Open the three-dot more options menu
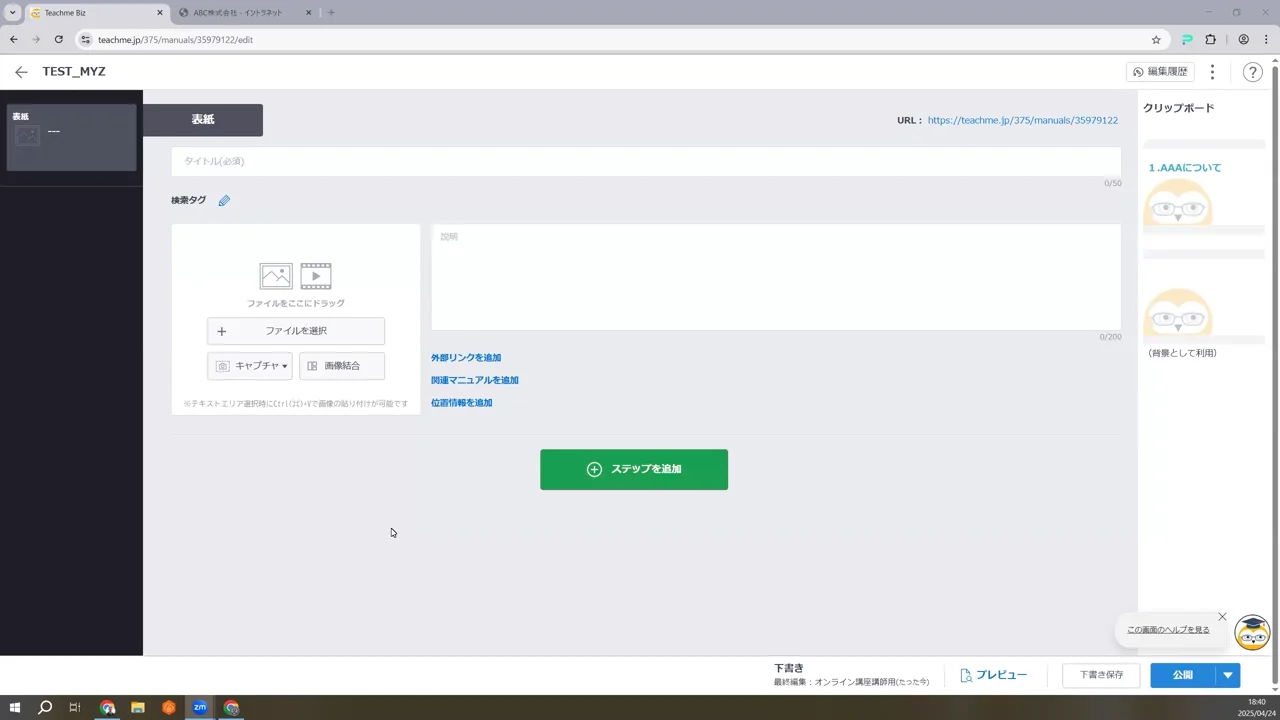1280x720 pixels. click(1212, 72)
